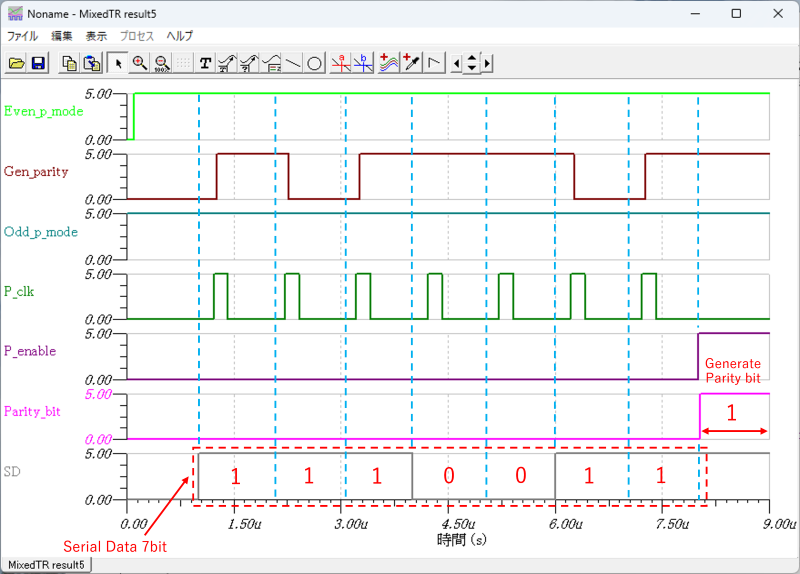Switch to the MixedTR result5 tab
800x574 pixels.
(46, 565)
